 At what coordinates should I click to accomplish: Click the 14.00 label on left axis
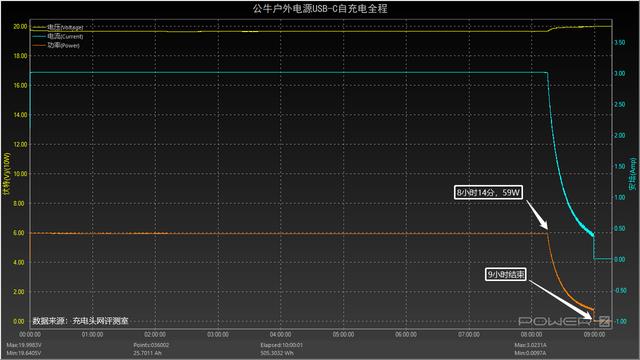tap(20, 115)
